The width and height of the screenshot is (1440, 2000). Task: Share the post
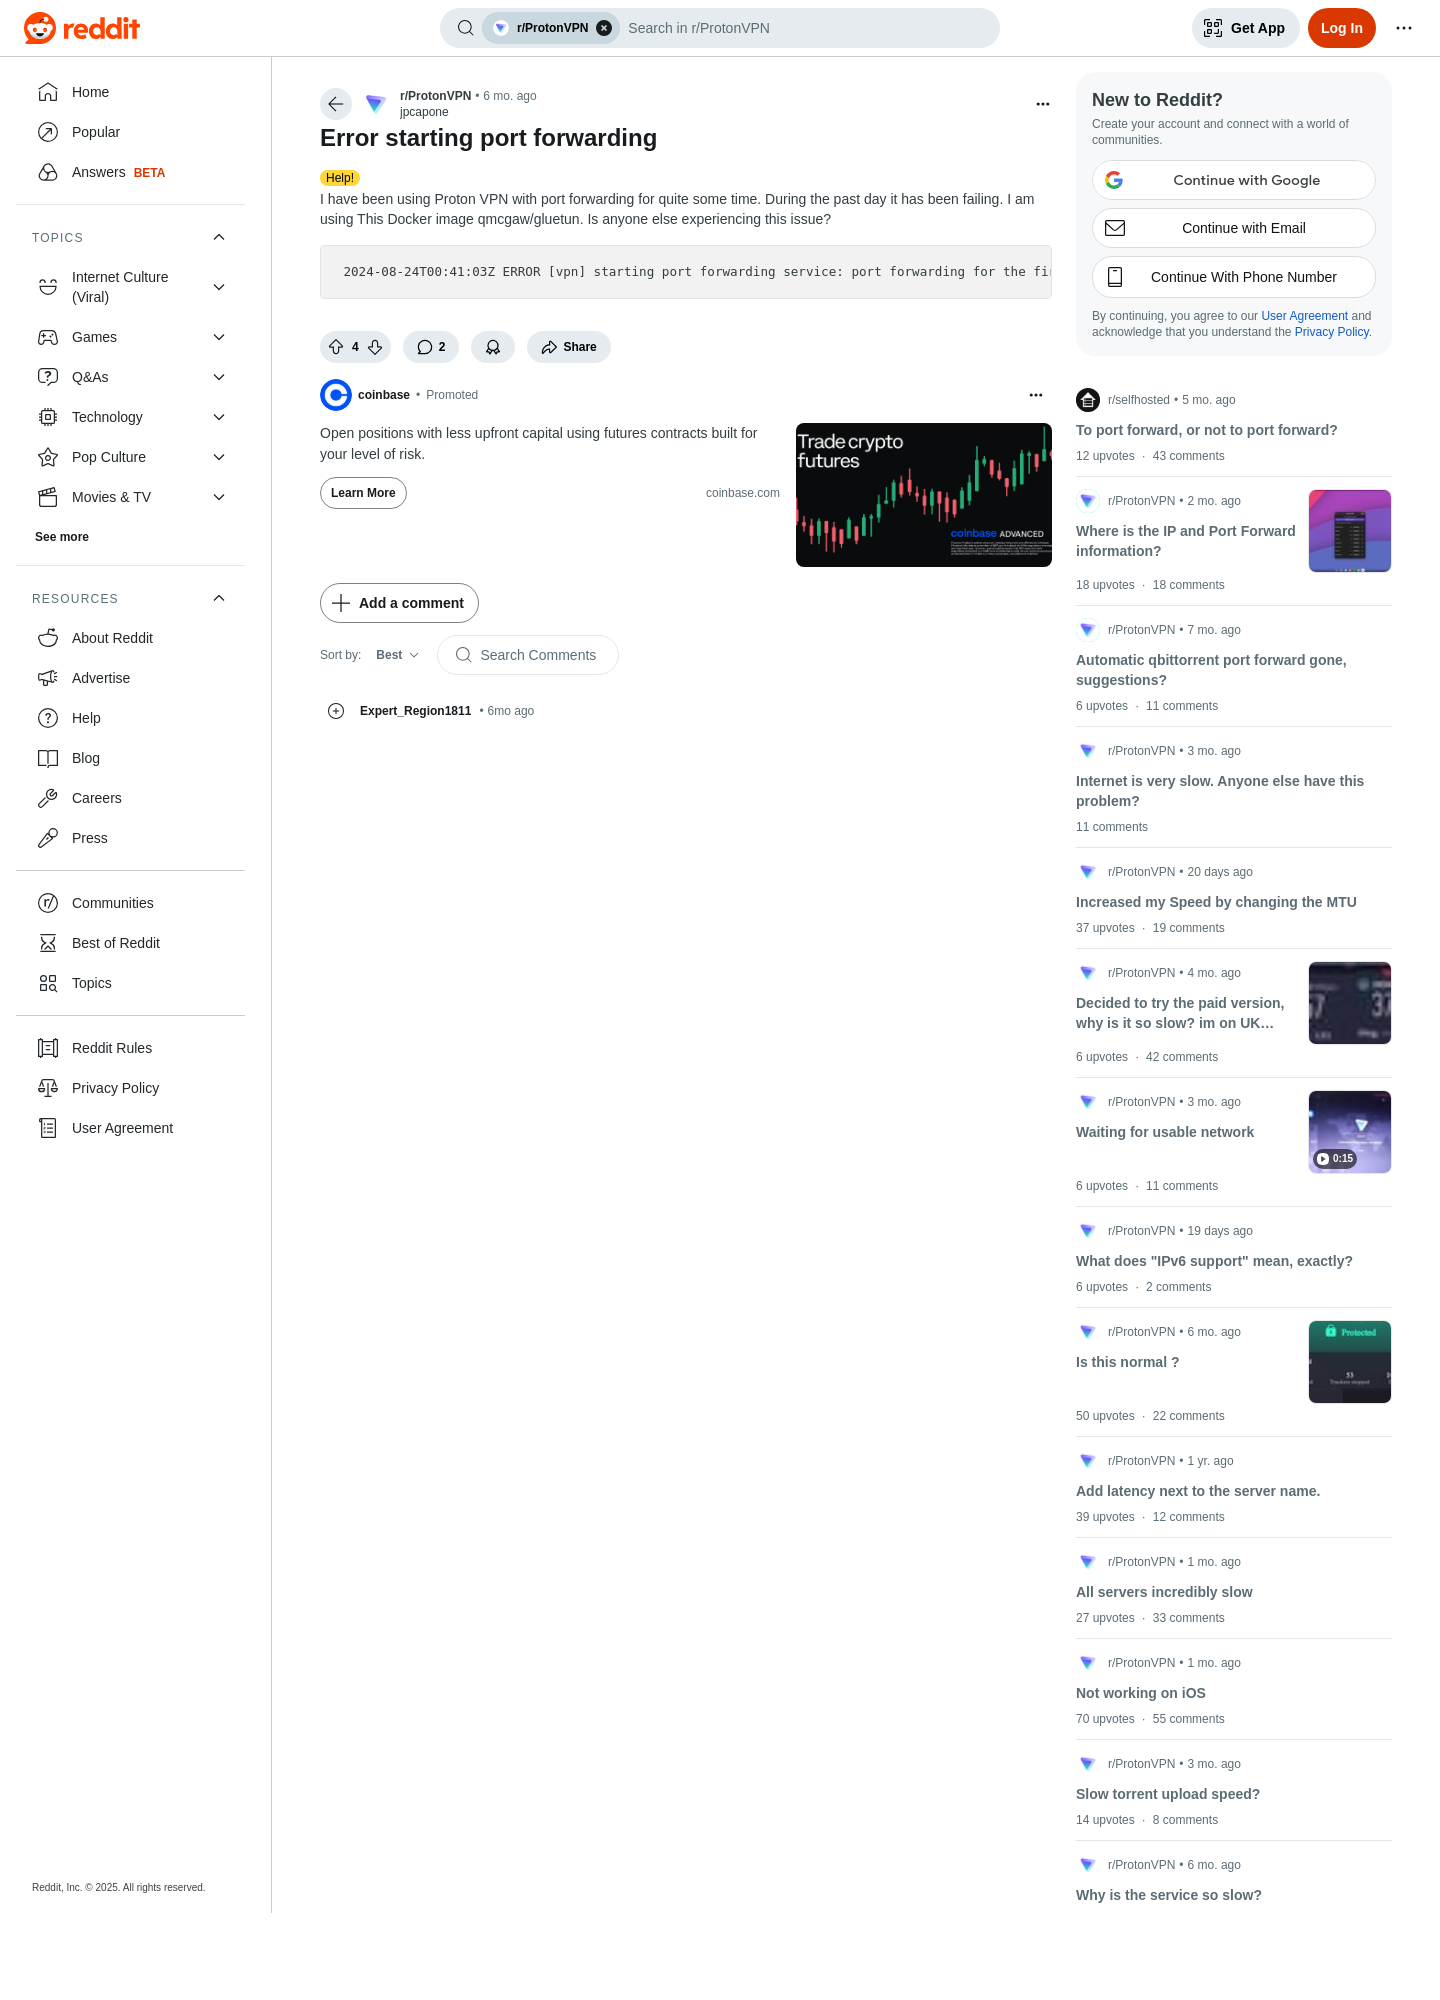[569, 347]
